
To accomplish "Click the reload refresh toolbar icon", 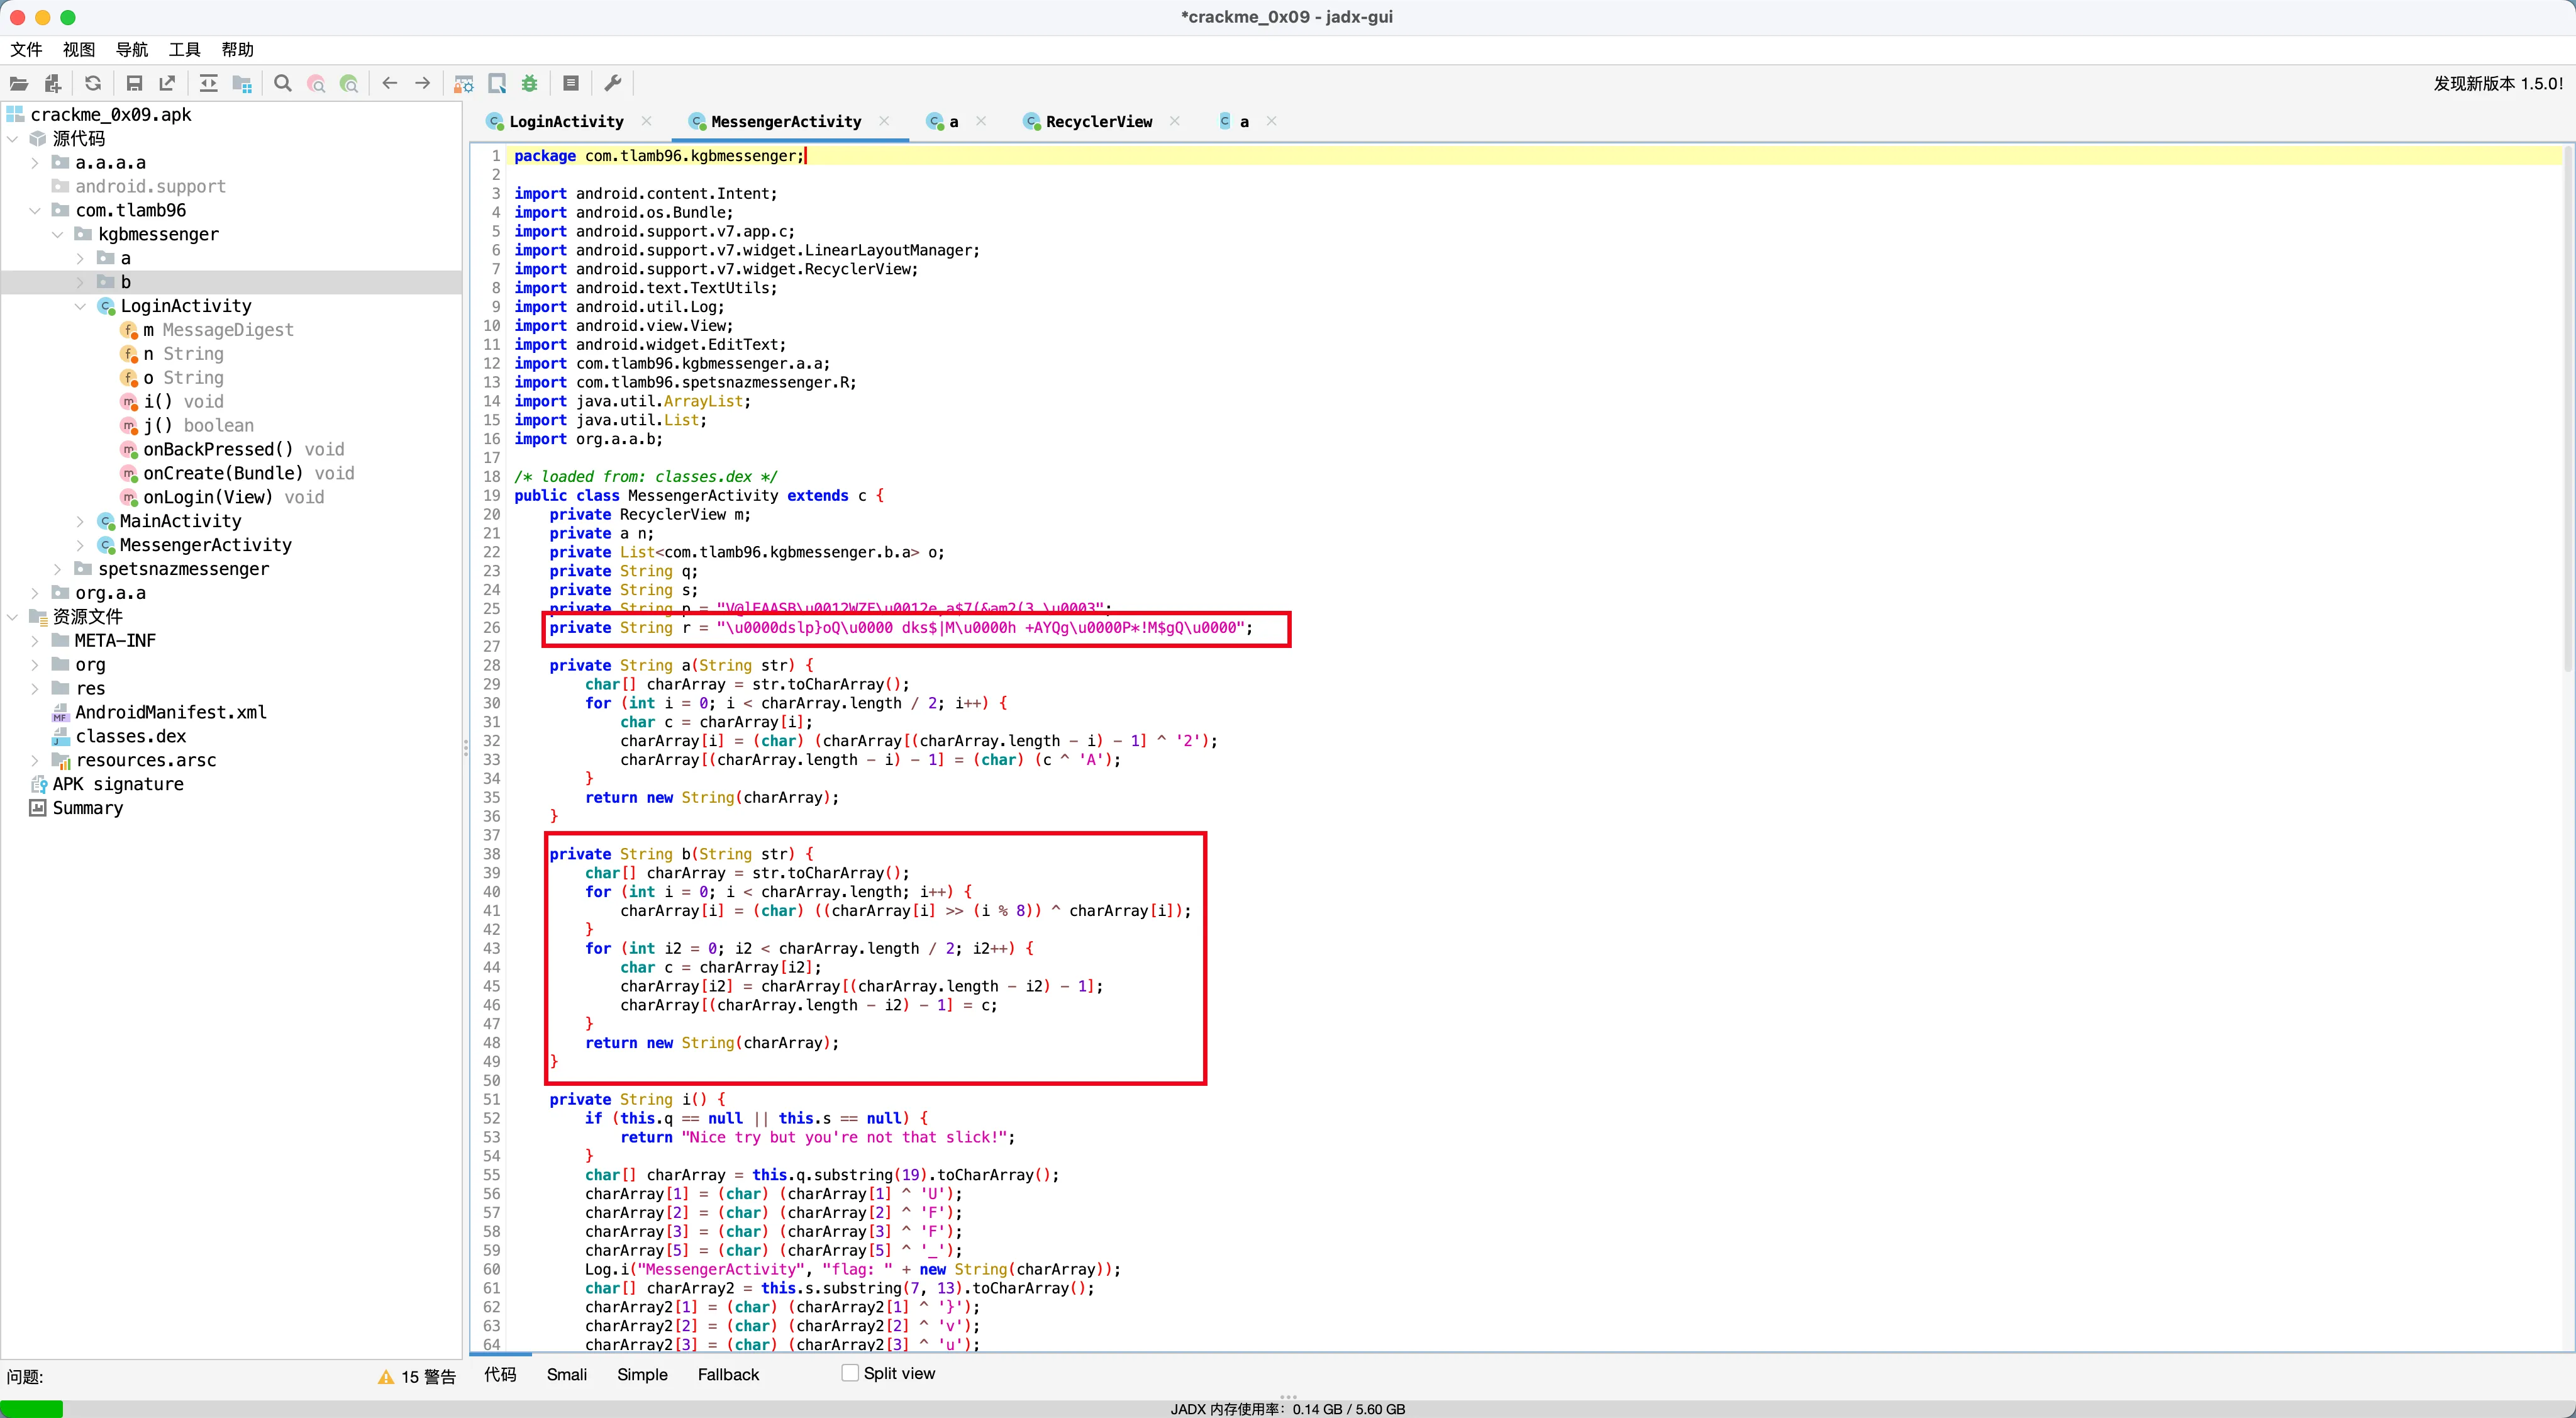I will pyautogui.click(x=93, y=84).
